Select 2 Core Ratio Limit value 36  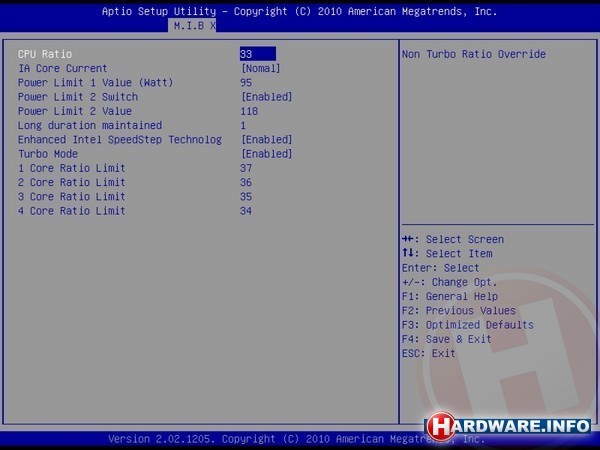pyautogui.click(x=246, y=183)
